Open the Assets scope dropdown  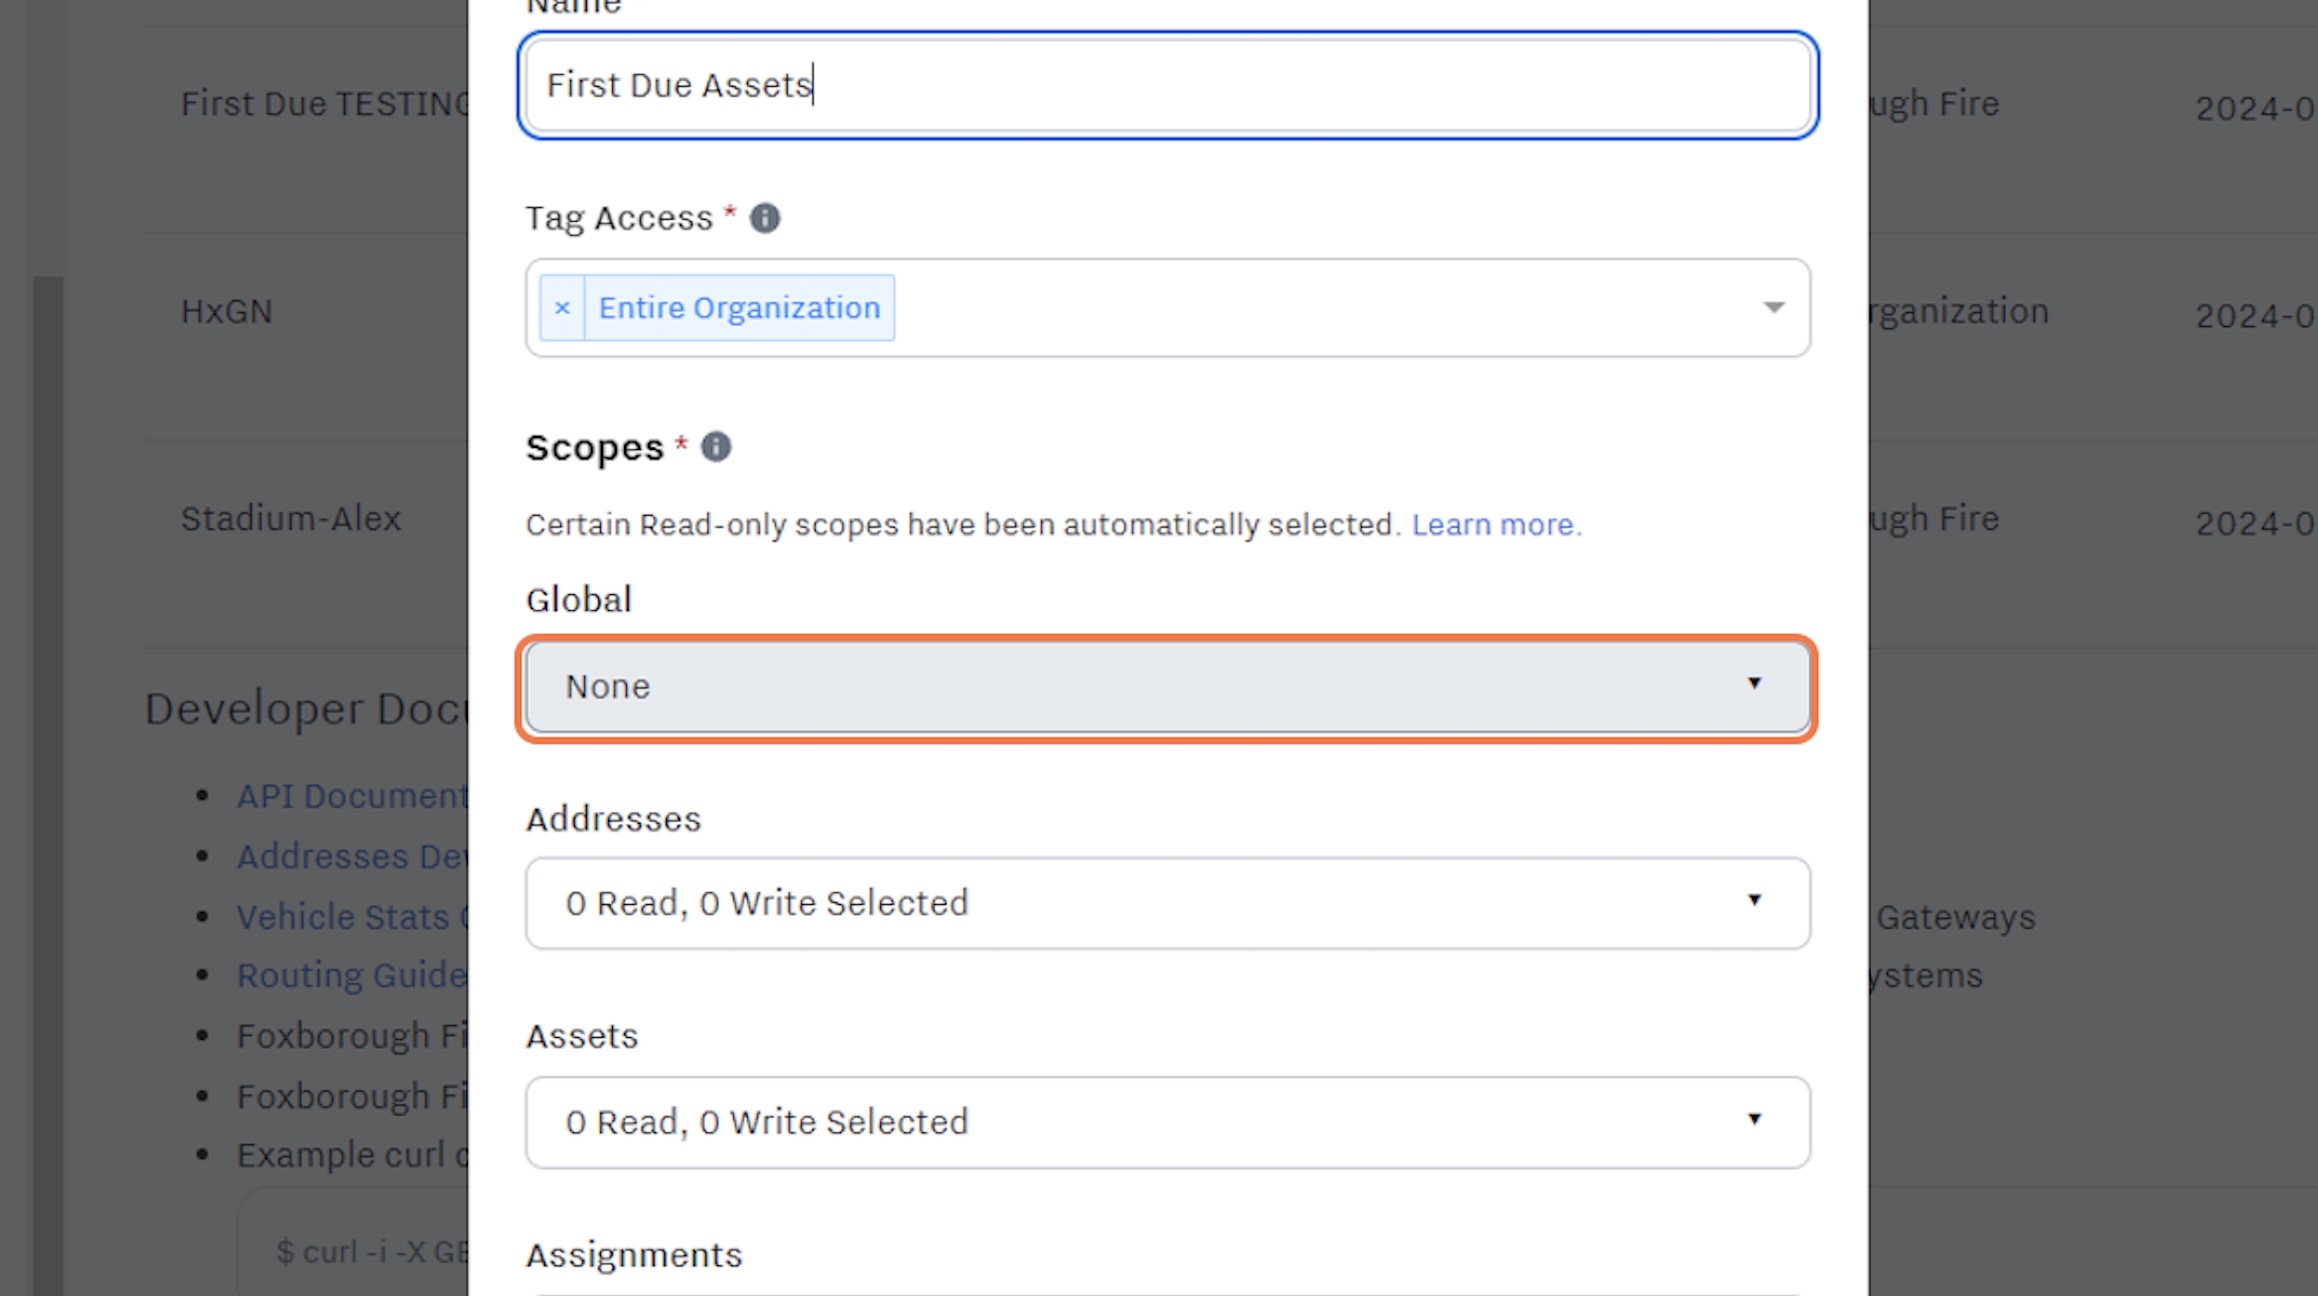click(x=1167, y=1122)
